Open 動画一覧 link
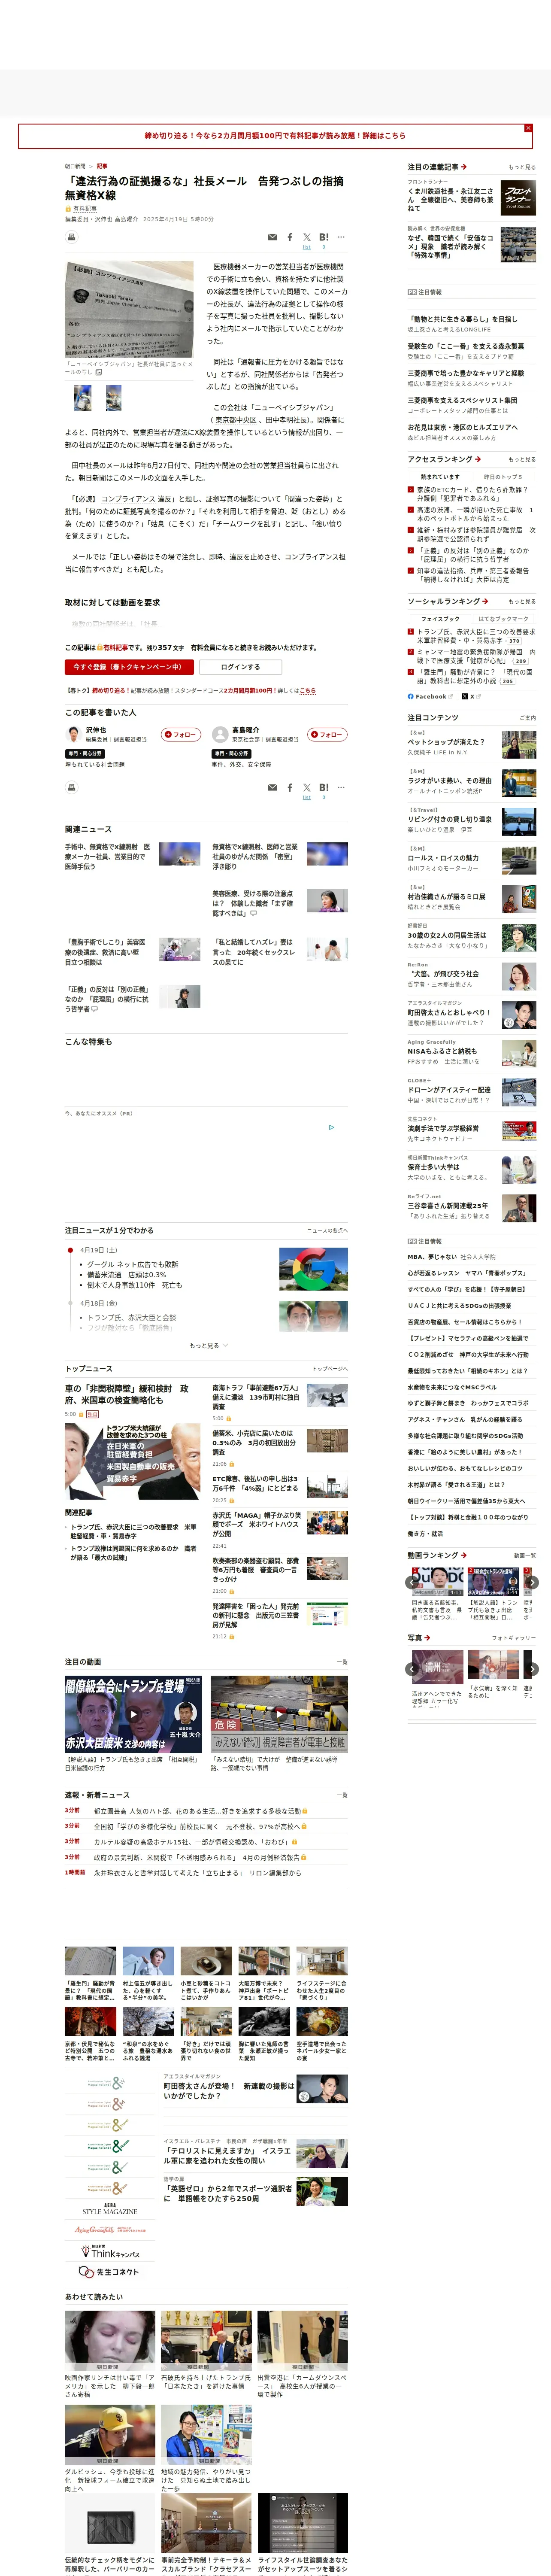 point(525,1556)
